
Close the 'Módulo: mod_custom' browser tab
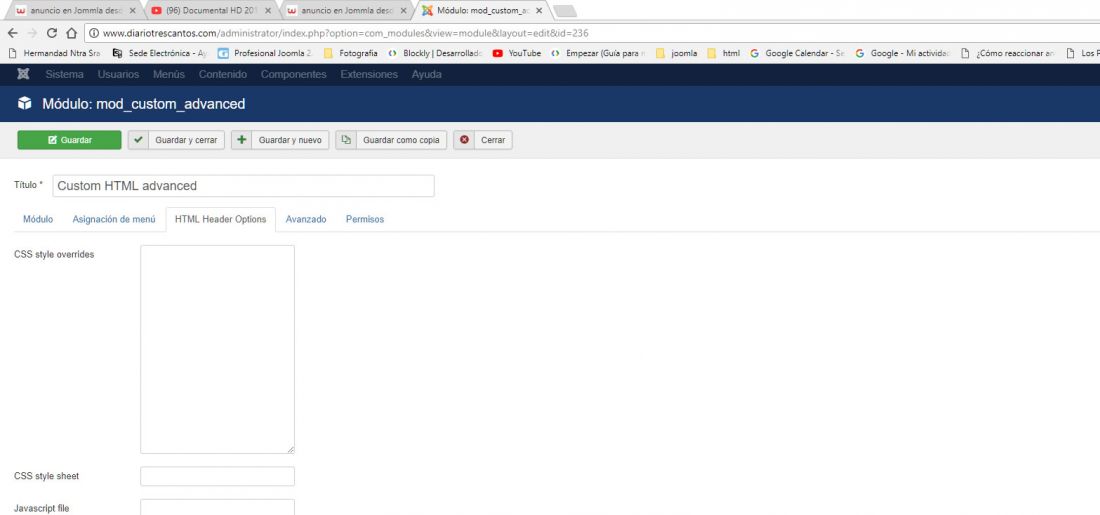(538, 11)
